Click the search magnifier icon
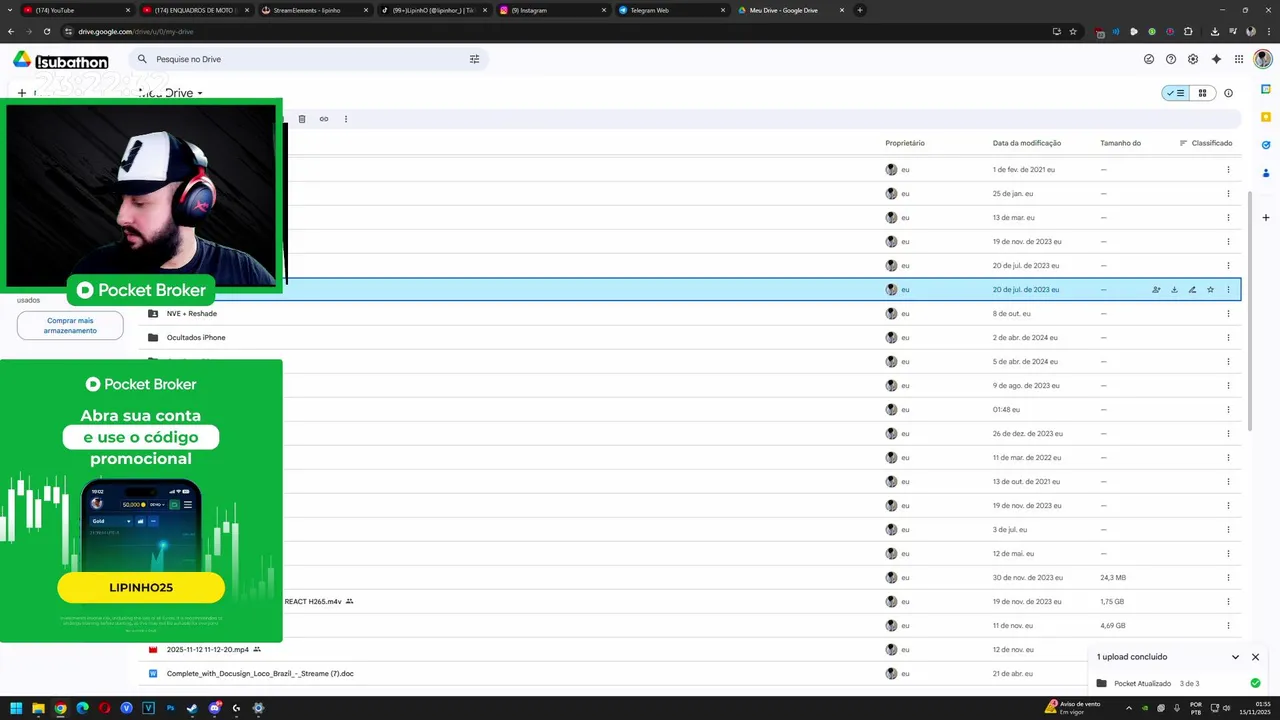The width and height of the screenshot is (1280, 720). pos(142,59)
